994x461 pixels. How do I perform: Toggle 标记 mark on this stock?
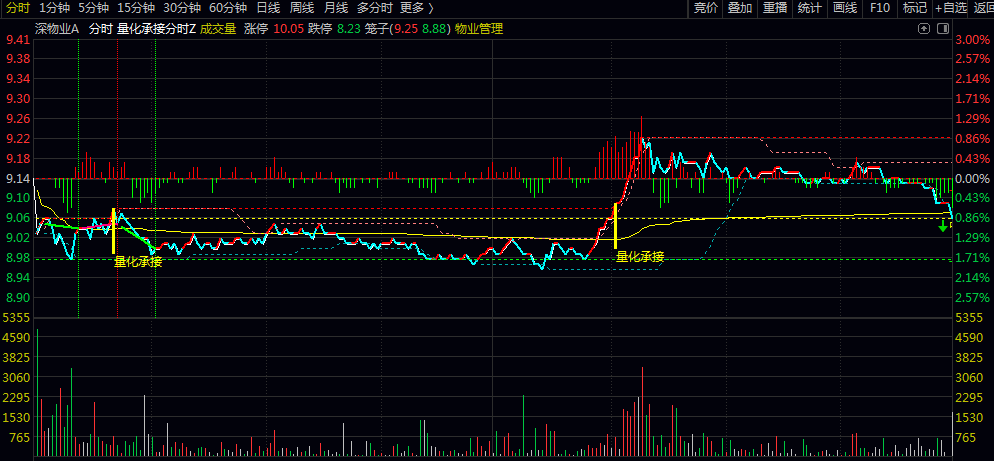(x=914, y=8)
